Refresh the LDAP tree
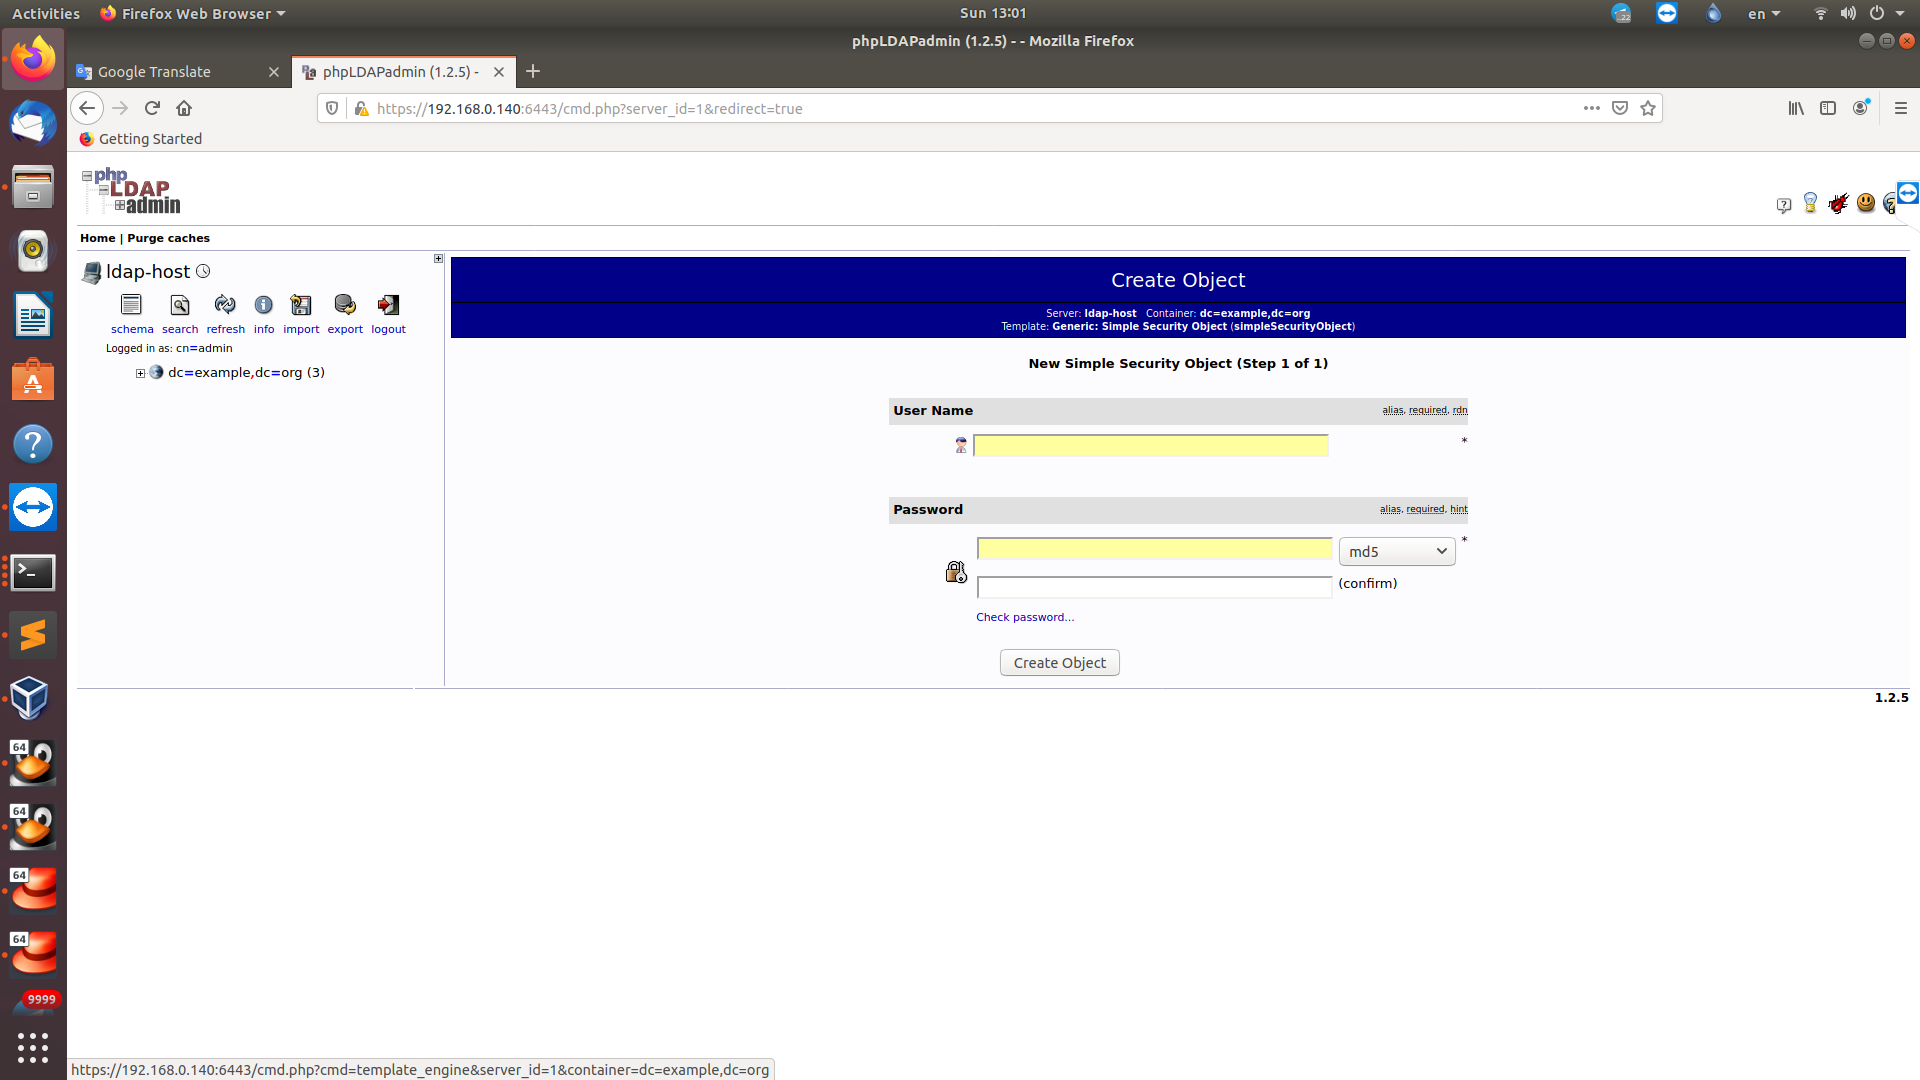Image resolution: width=1920 pixels, height=1080 pixels. pyautogui.click(x=225, y=305)
